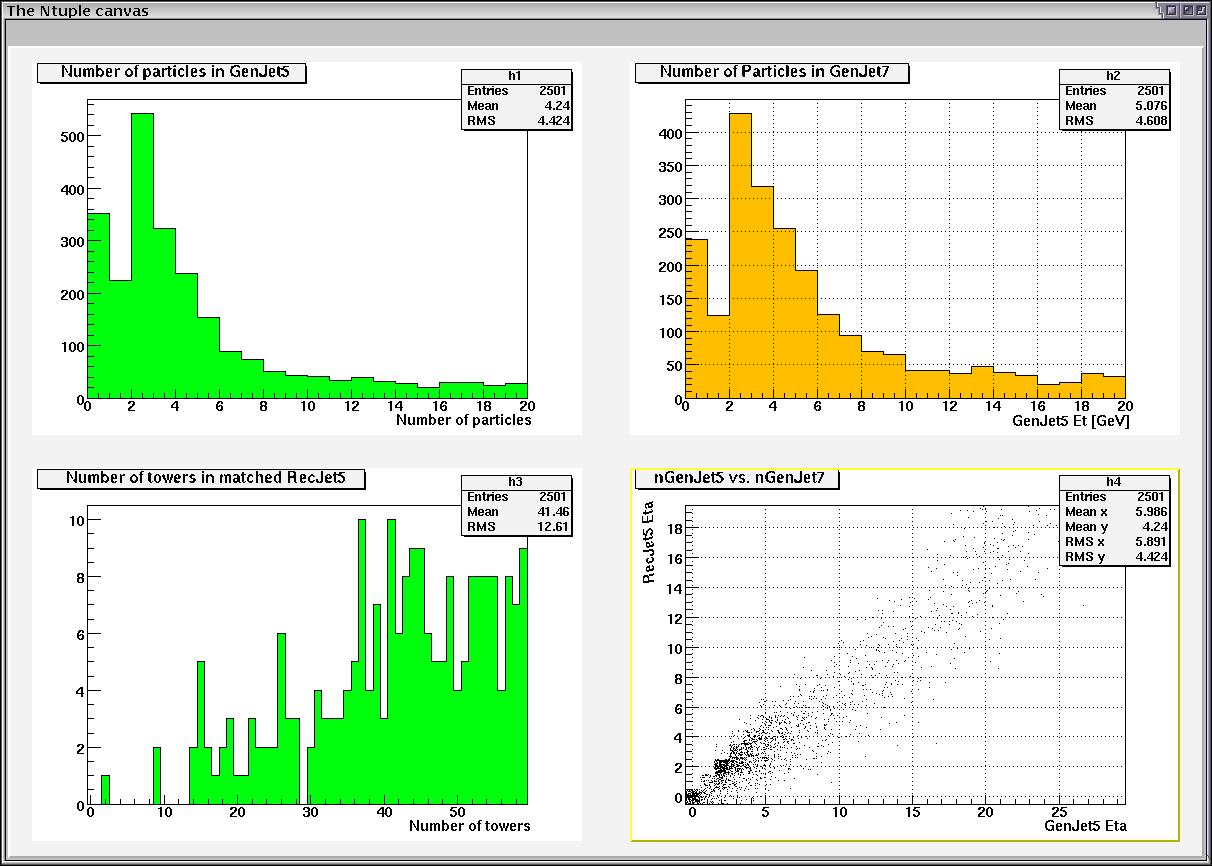
Task: Select the "nGenJet5 vs. nGenJet7" plot title
Action: 738,478
